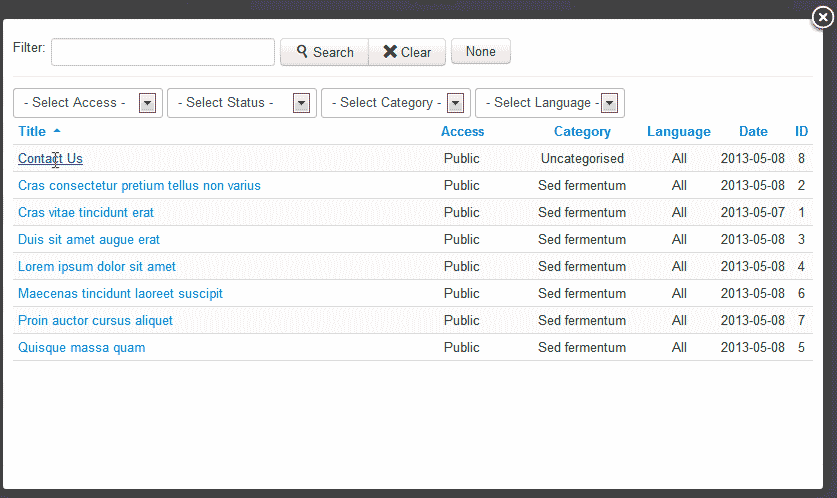This screenshot has height=498, width=837.
Task: Select the Contact Us article
Action: click(50, 158)
